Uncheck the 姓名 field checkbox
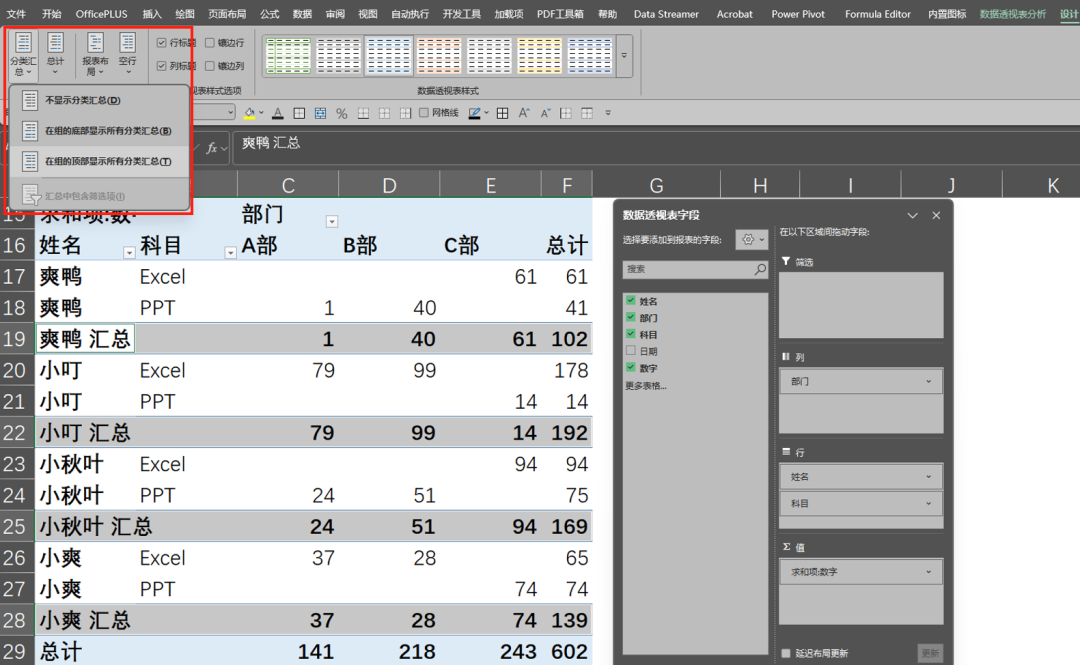This screenshot has height=665, width=1080. pos(630,301)
